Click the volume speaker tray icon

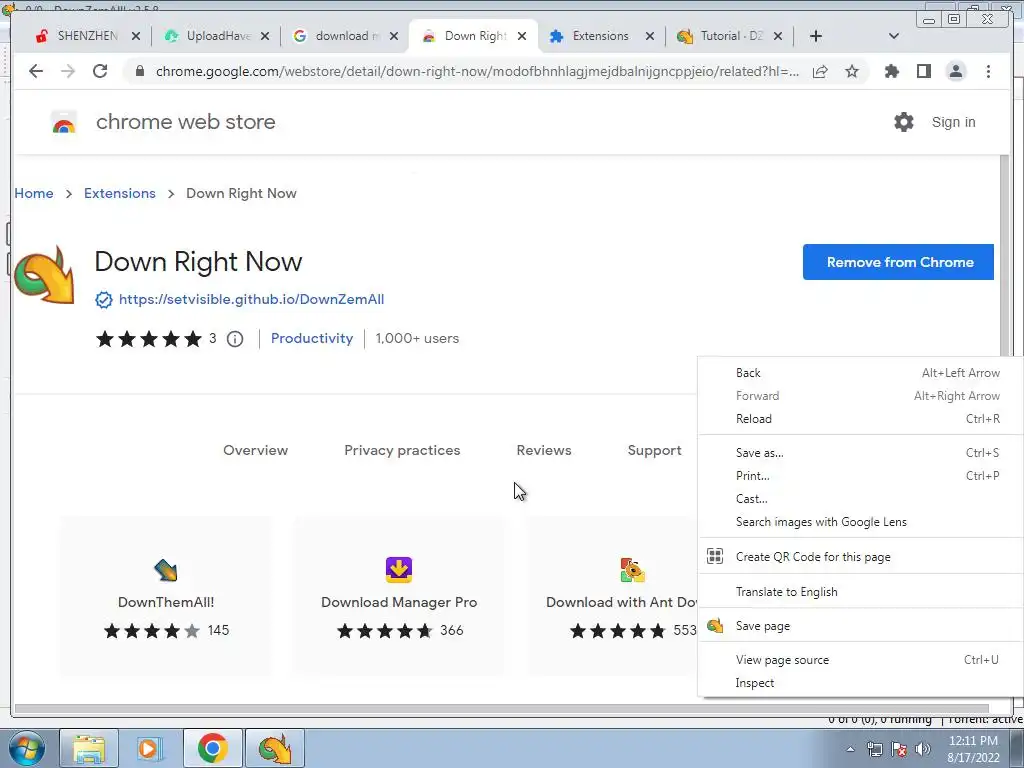[x=923, y=749]
